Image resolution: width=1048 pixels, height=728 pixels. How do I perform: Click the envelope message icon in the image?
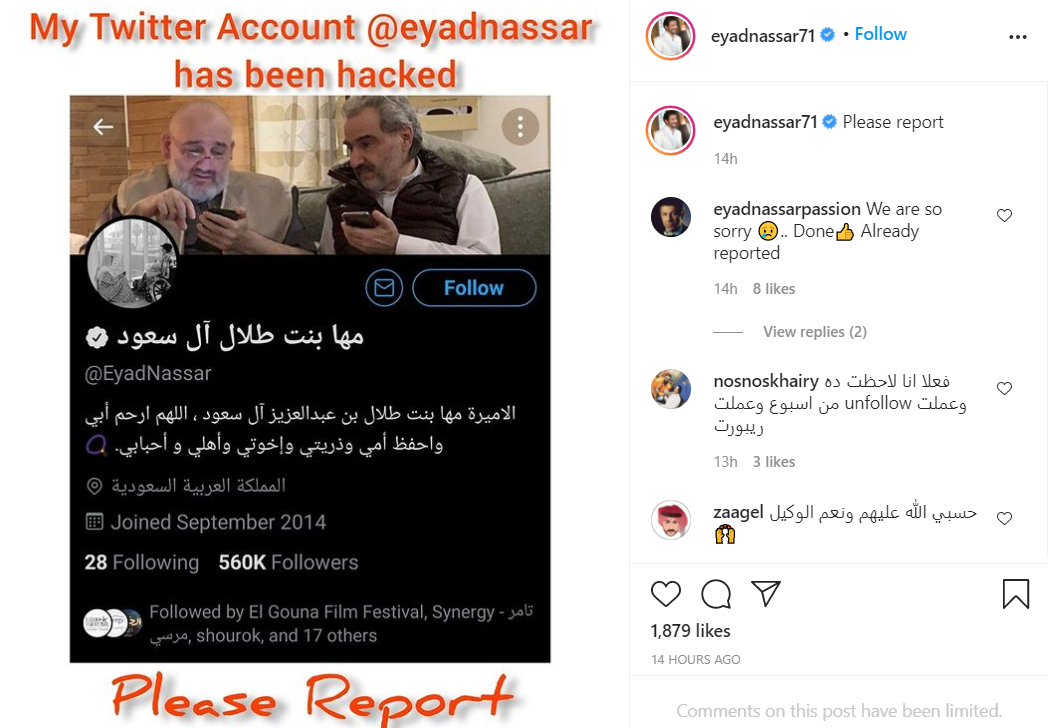tap(384, 288)
